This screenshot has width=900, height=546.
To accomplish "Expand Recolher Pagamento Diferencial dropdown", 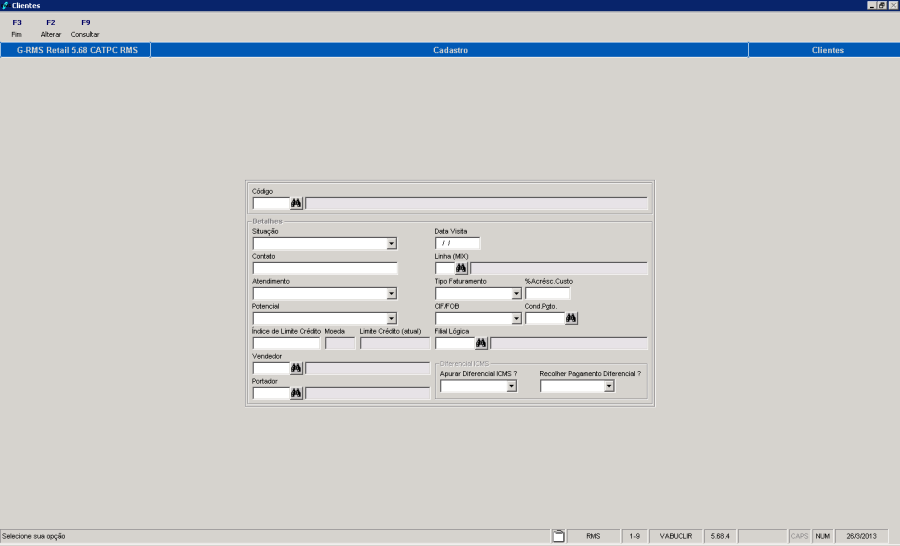I will pos(609,386).
